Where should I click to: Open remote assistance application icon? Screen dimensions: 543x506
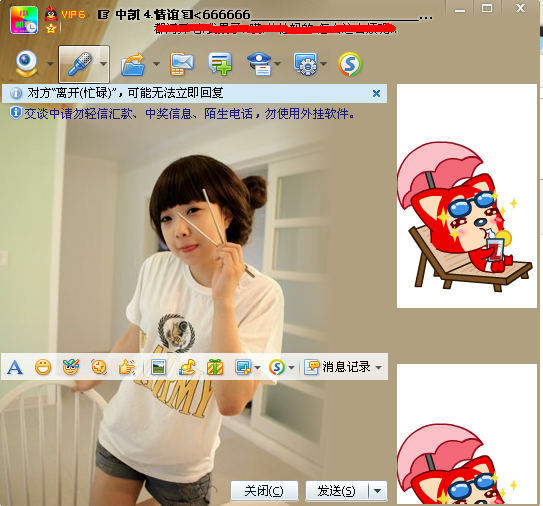305,64
